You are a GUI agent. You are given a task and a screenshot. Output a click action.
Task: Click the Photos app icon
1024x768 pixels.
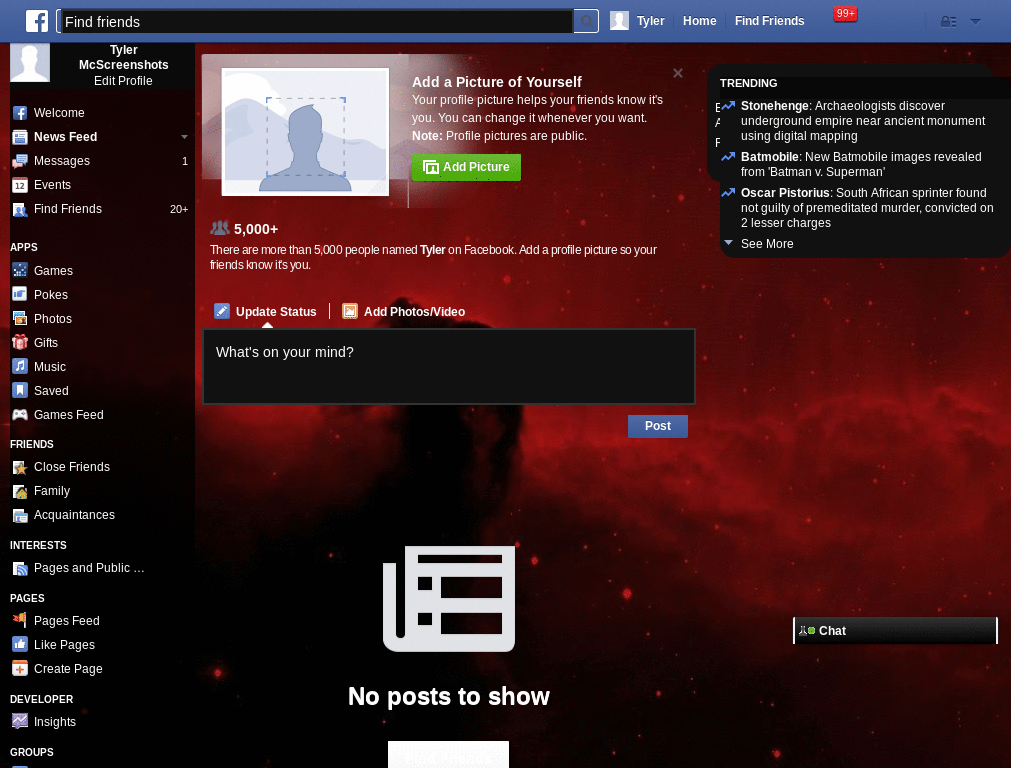(x=20, y=318)
